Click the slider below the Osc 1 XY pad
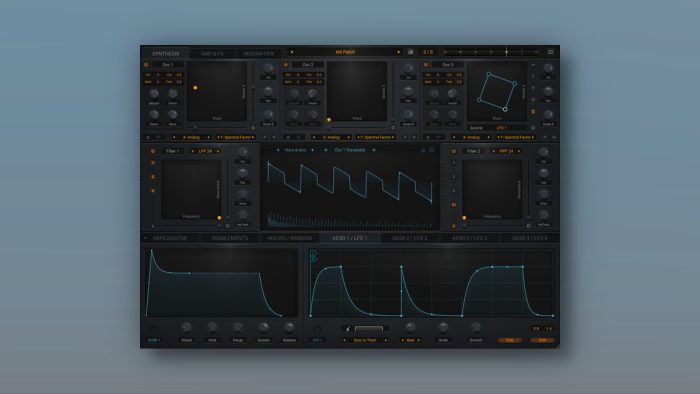700x394 pixels. click(217, 128)
